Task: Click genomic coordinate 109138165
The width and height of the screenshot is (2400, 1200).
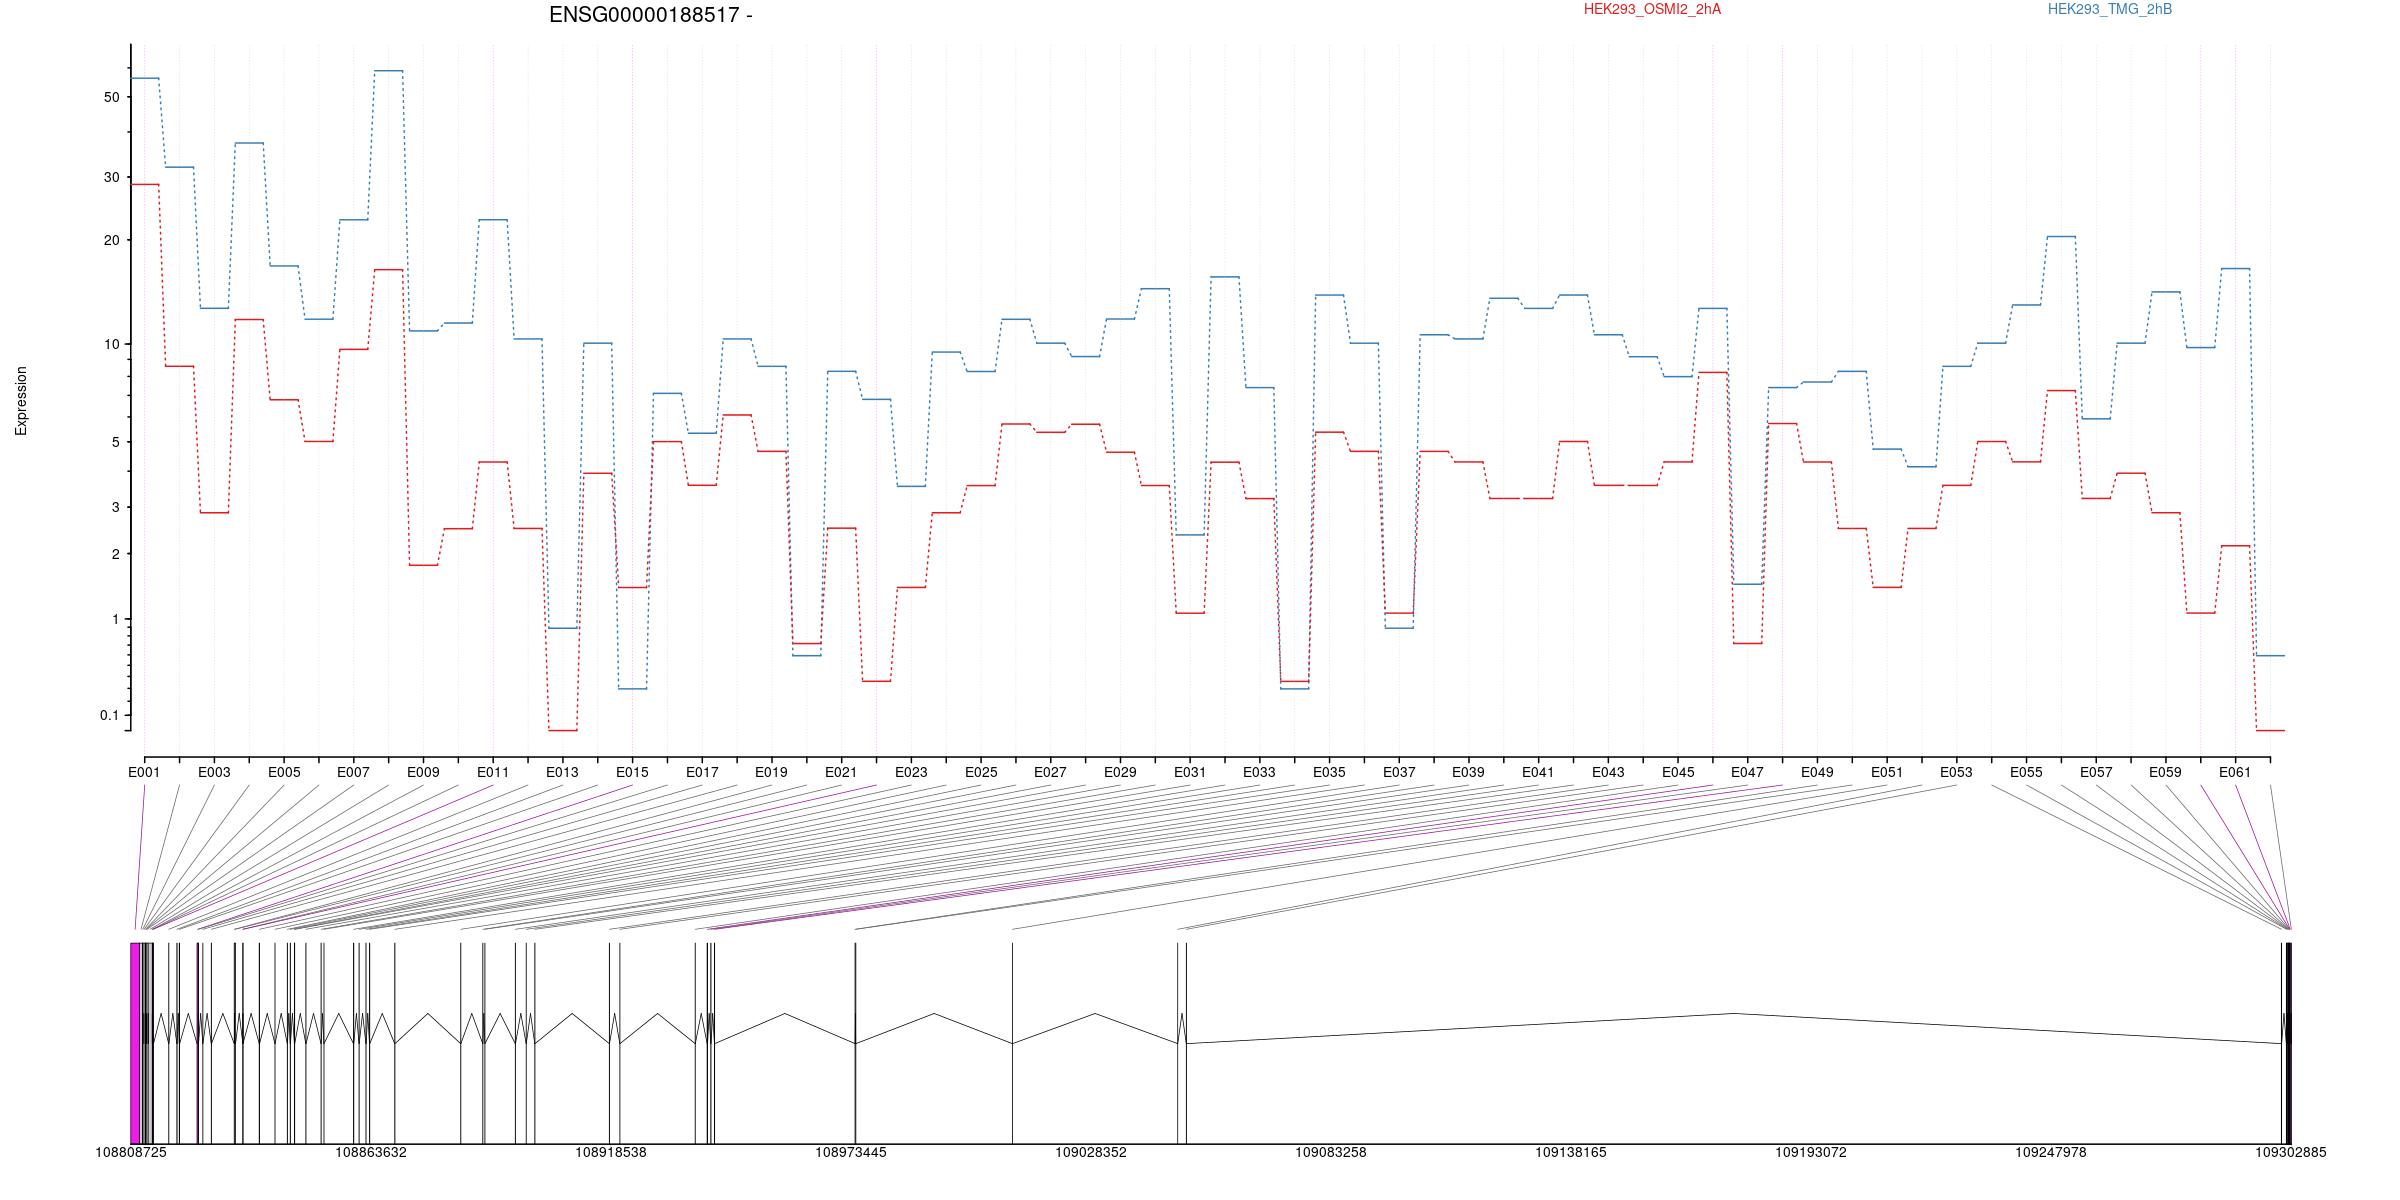Action: (1571, 1152)
